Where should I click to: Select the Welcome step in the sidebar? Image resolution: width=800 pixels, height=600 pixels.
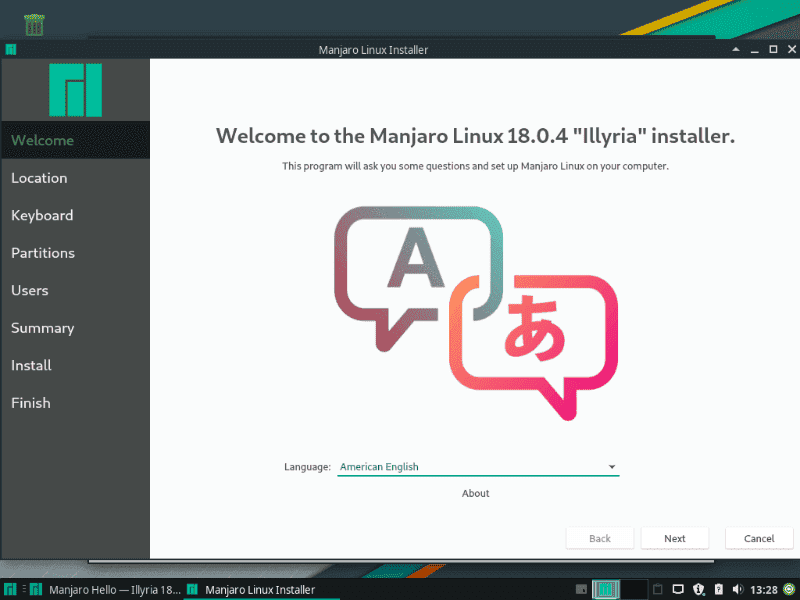[x=42, y=140]
